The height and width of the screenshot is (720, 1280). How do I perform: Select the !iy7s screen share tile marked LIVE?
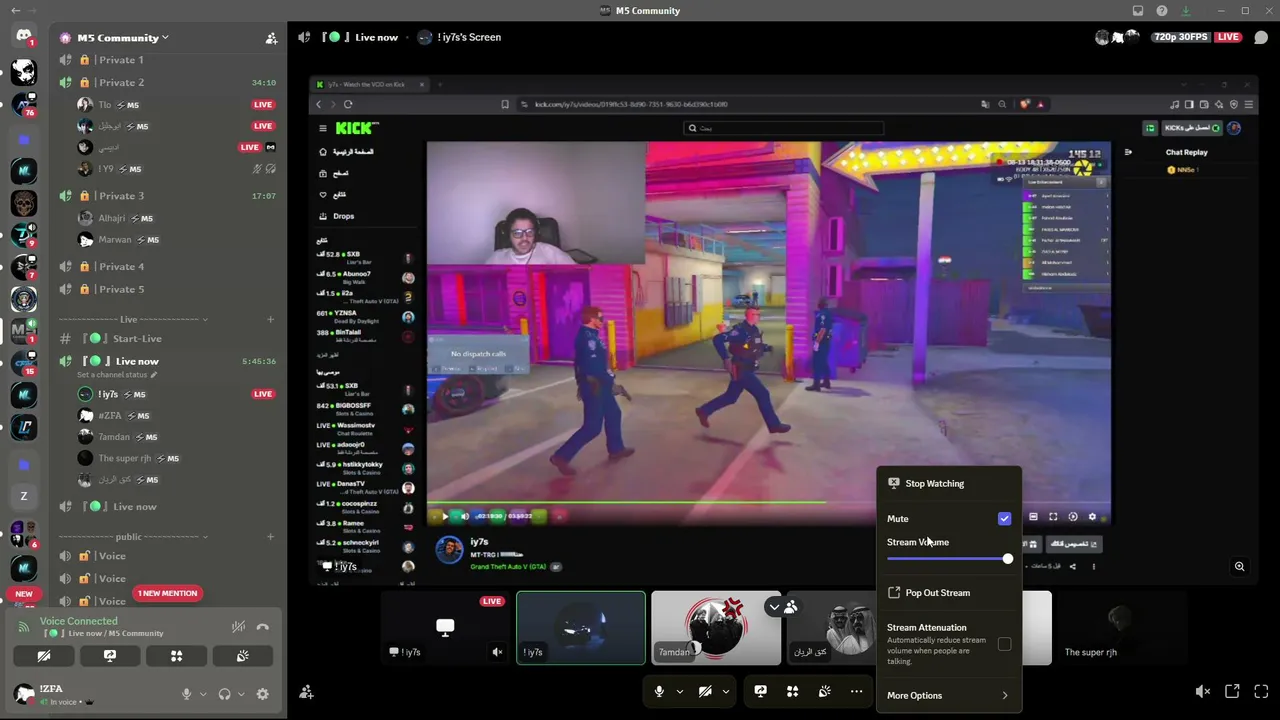[x=445, y=628]
